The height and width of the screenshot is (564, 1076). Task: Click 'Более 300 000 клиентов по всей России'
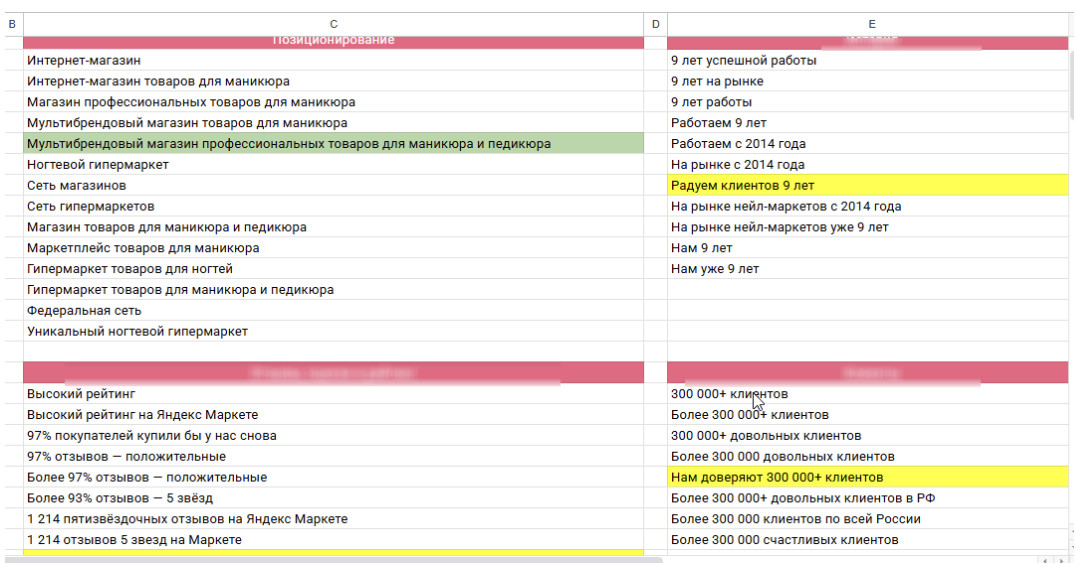coord(867,519)
